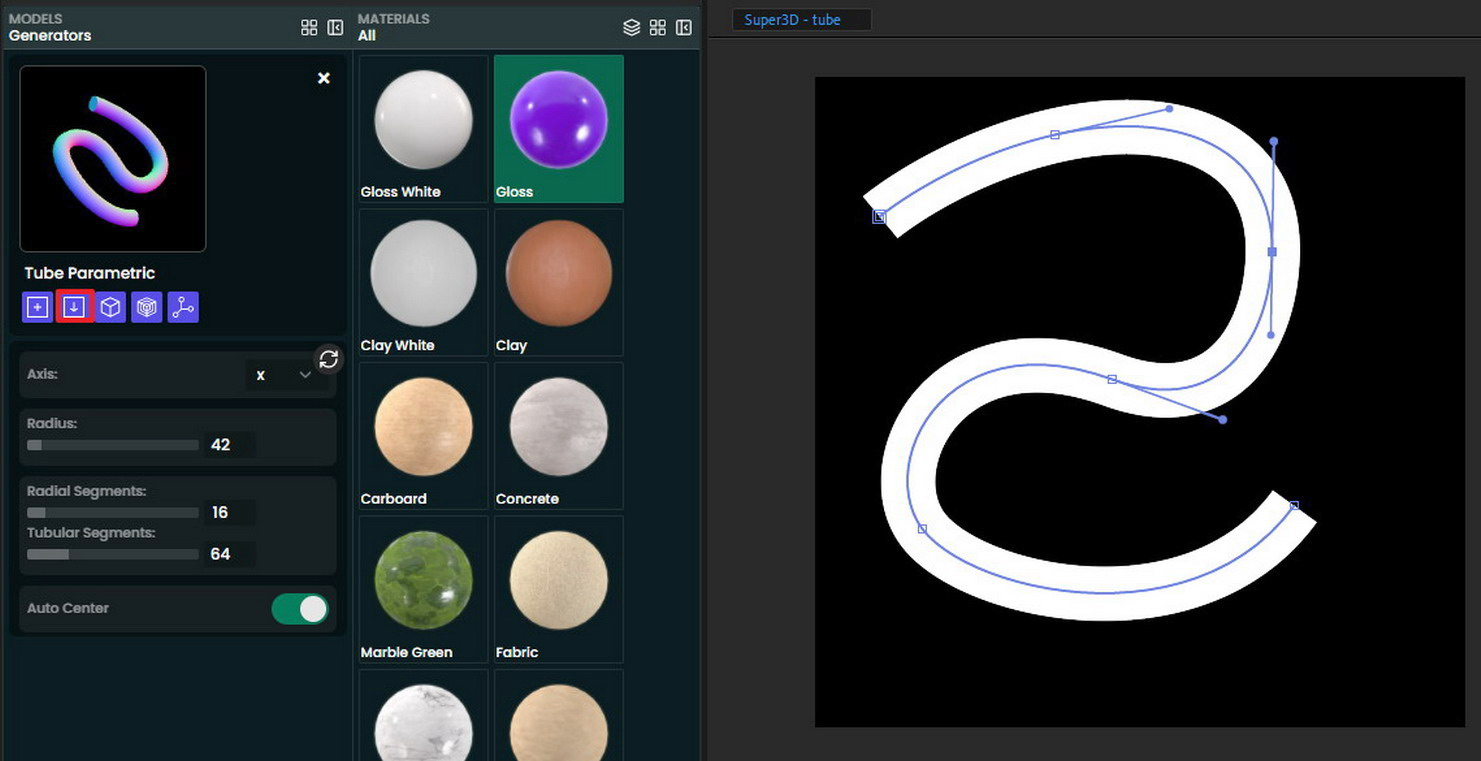
Task: Click the Auto Center label
Action: (x=68, y=608)
